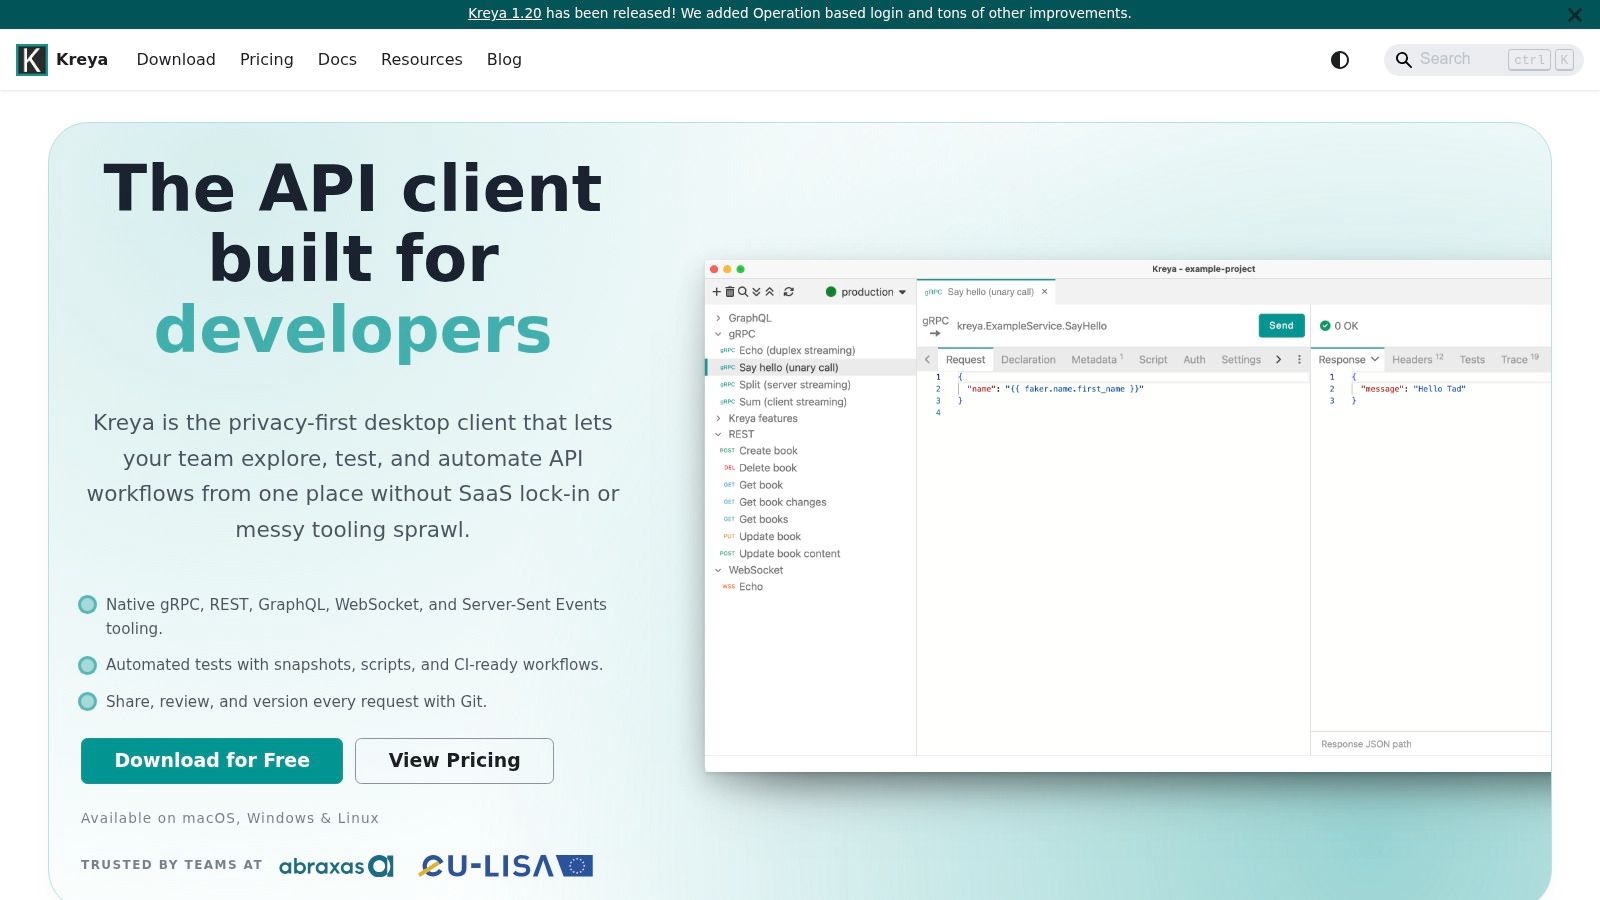Switch to the Auth tab

click(x=1194, y=360)
